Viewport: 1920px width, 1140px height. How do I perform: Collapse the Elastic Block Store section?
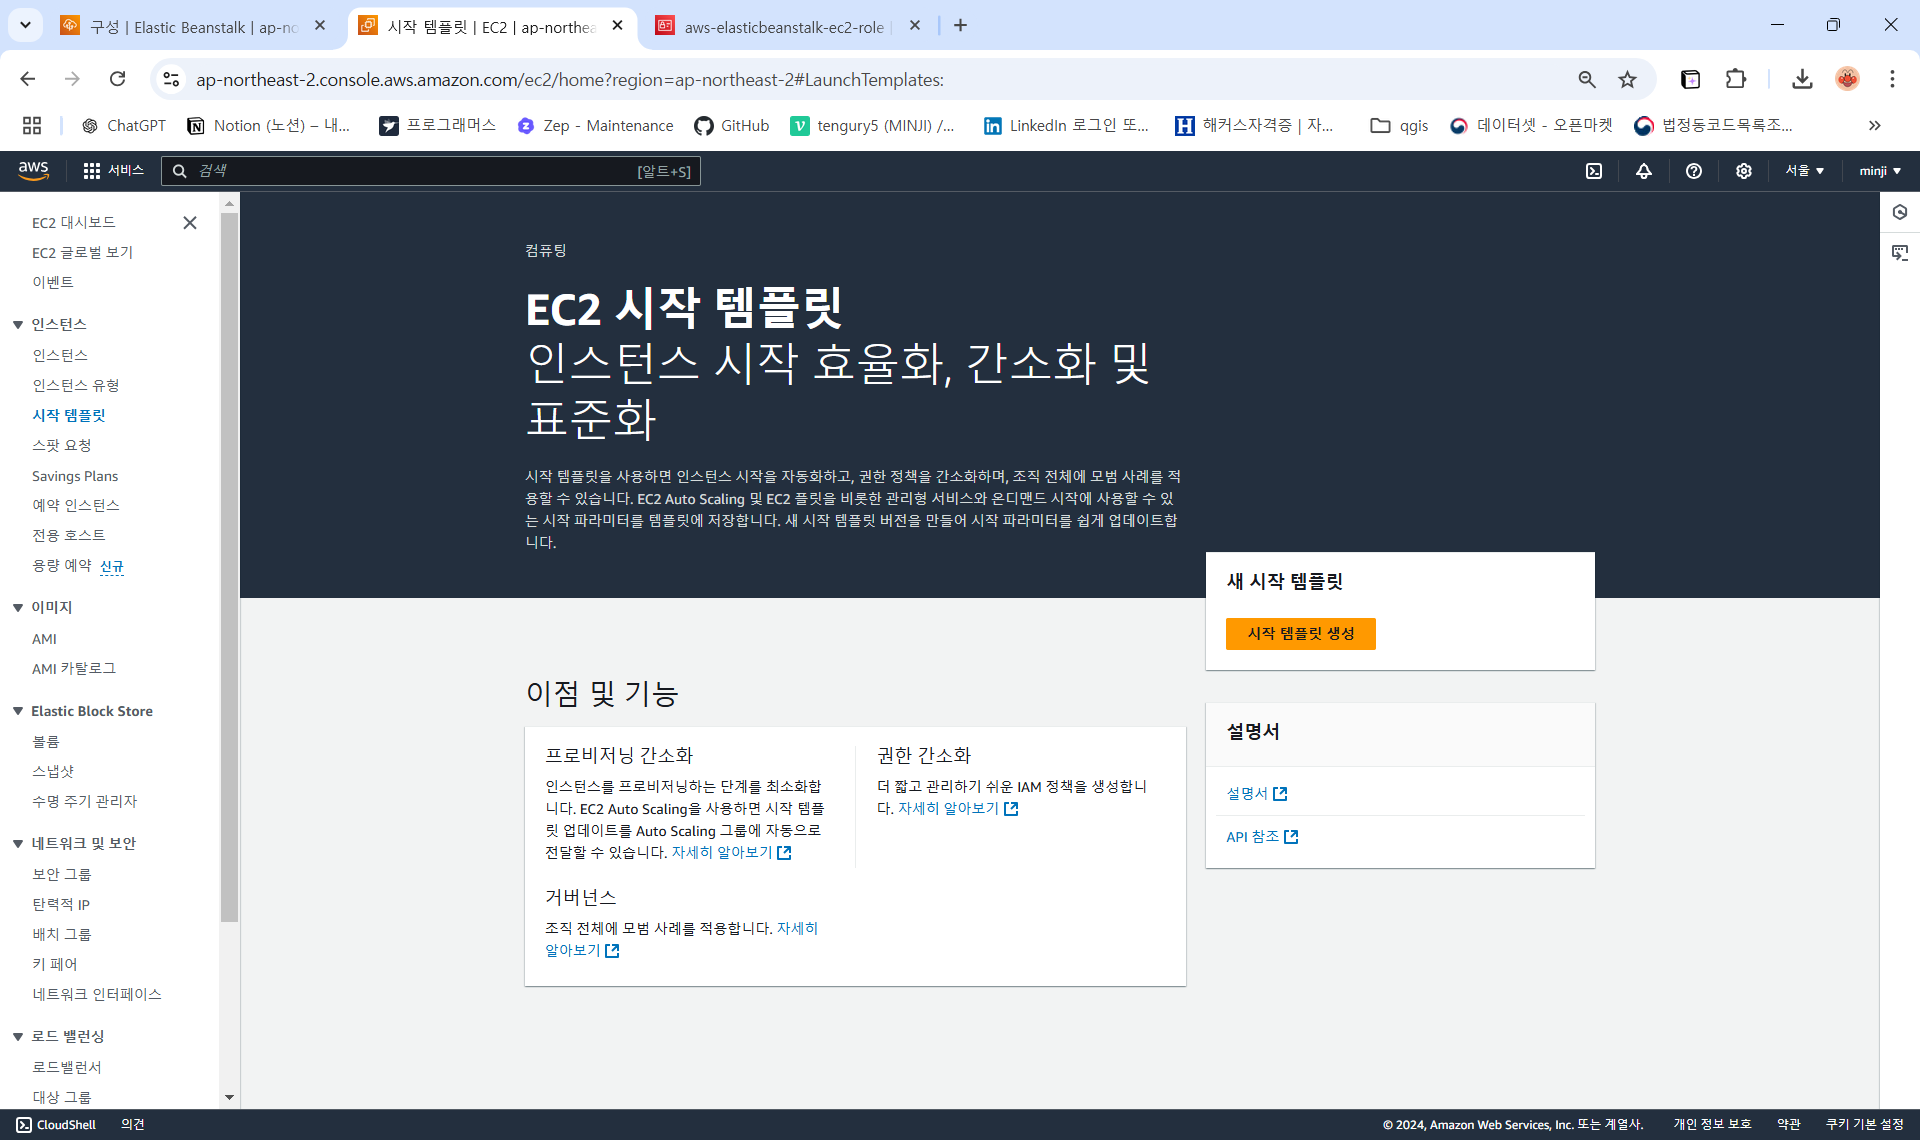pos(18,711)
